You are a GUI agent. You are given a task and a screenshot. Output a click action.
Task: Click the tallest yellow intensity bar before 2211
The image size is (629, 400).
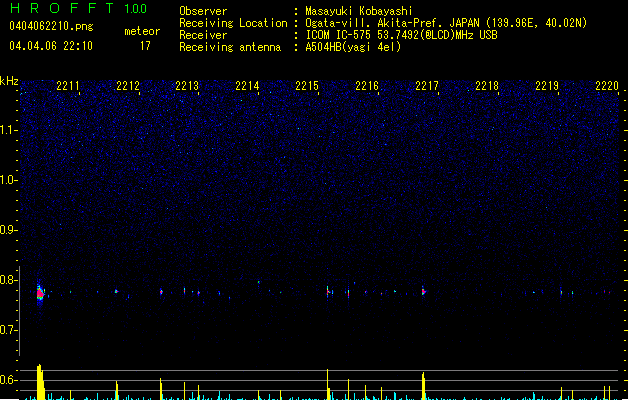40,382
